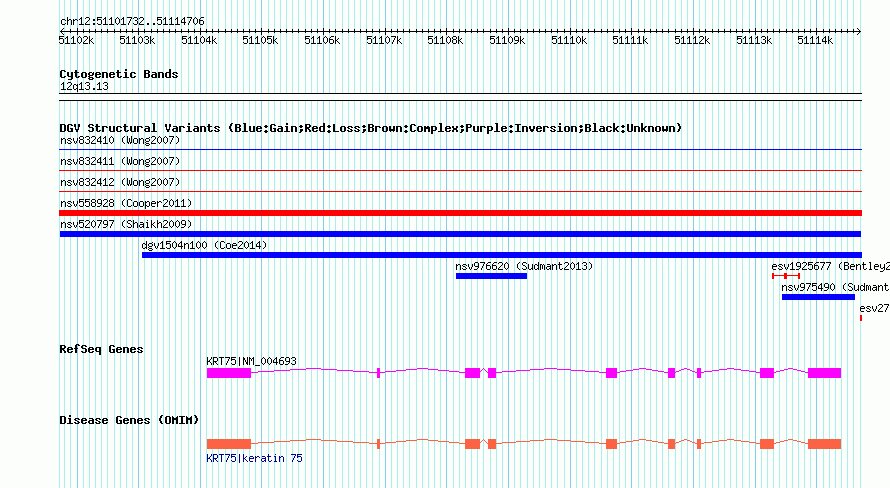This screenshot has width=890, height=488.
Task: Click the 51104k ruler tick label
Action: coord(199,40)
